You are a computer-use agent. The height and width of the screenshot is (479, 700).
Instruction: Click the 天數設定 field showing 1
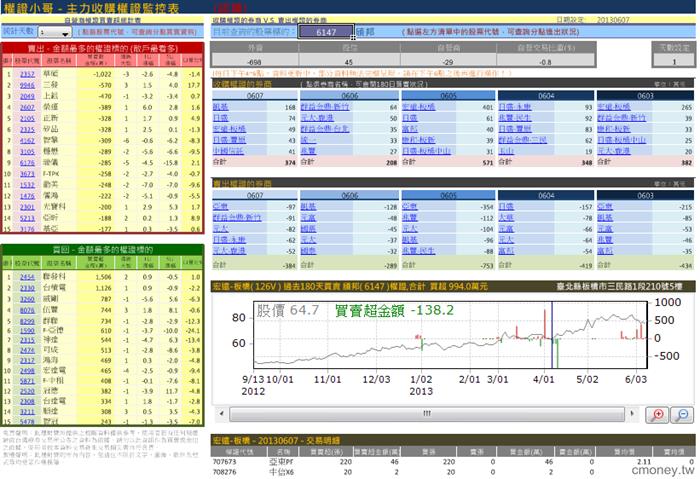coord(674,62)
